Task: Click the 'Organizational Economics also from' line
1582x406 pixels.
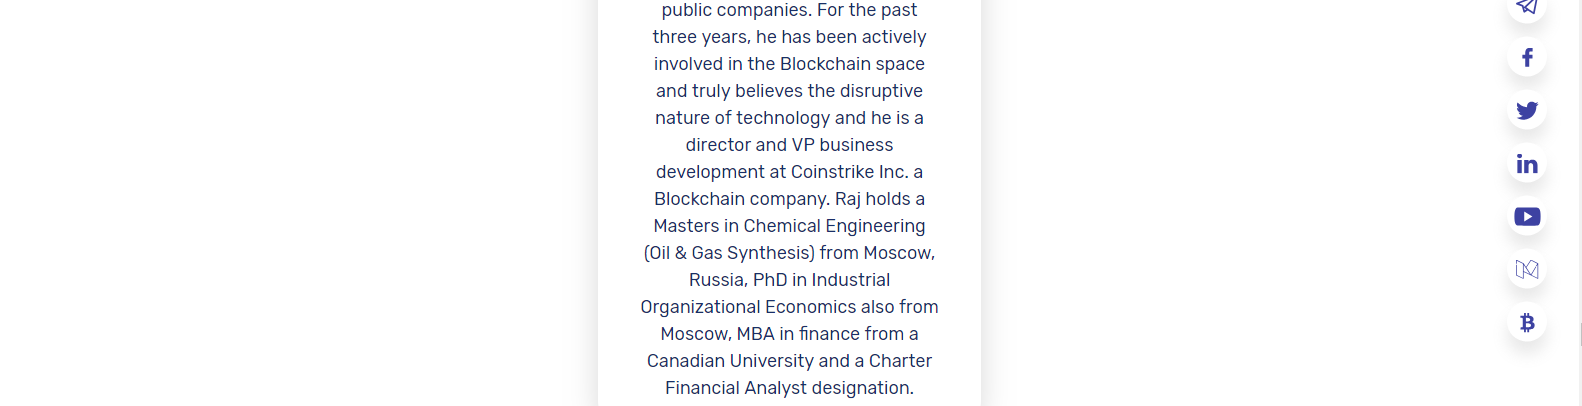Action: [789, 307]
